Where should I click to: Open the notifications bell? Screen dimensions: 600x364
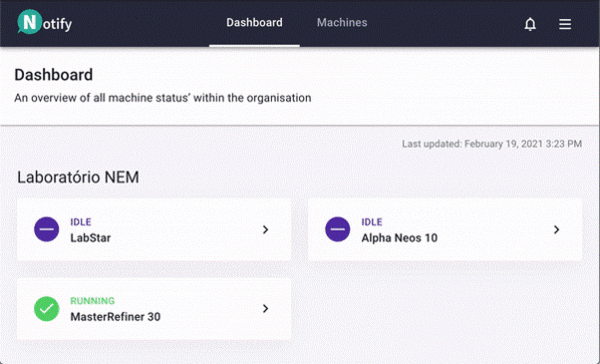pos(530,24)
